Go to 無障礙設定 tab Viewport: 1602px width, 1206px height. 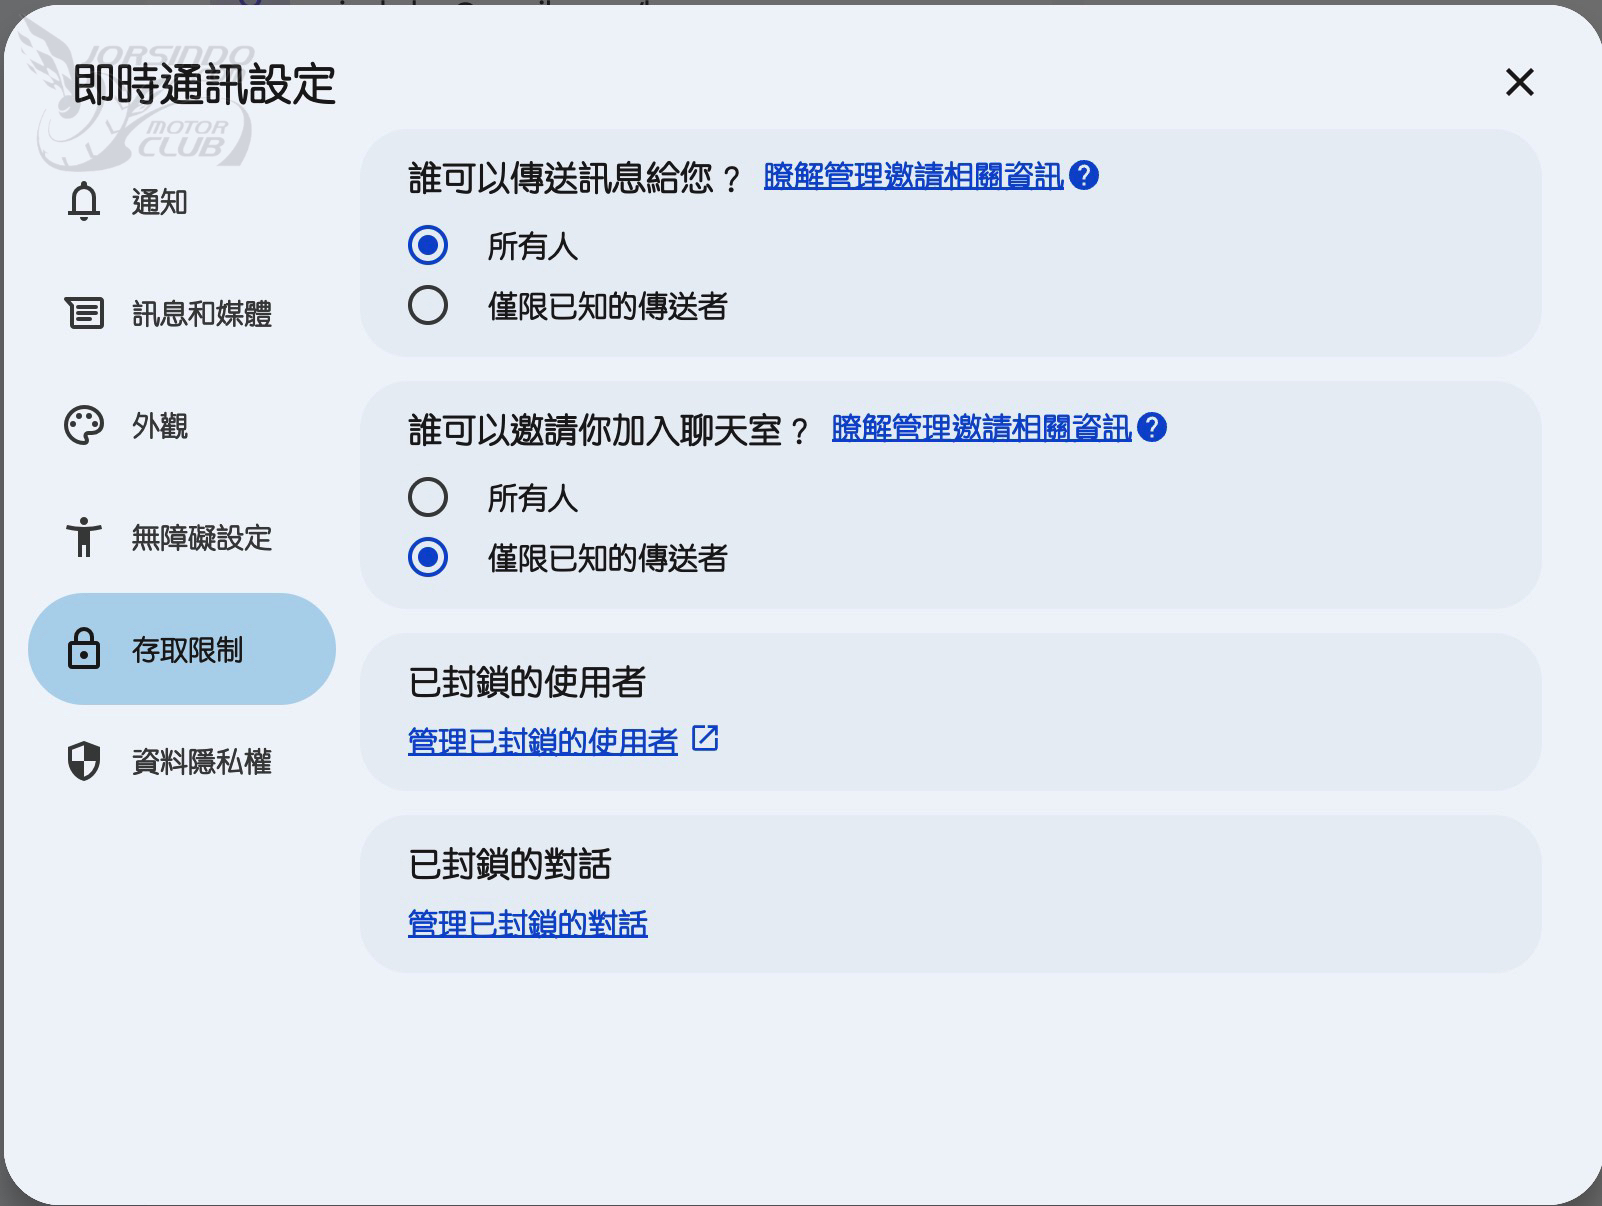[182, 537]
